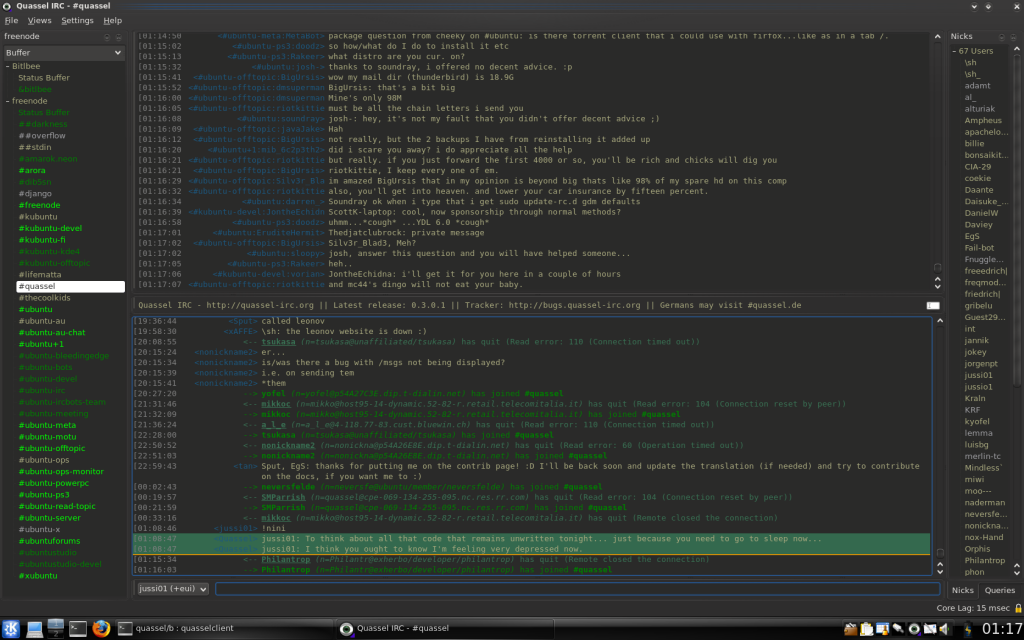Viewport: 1024px width, 640px height.
Task: Float the freenode buffer dock panel
Action: tap(107, 36)
